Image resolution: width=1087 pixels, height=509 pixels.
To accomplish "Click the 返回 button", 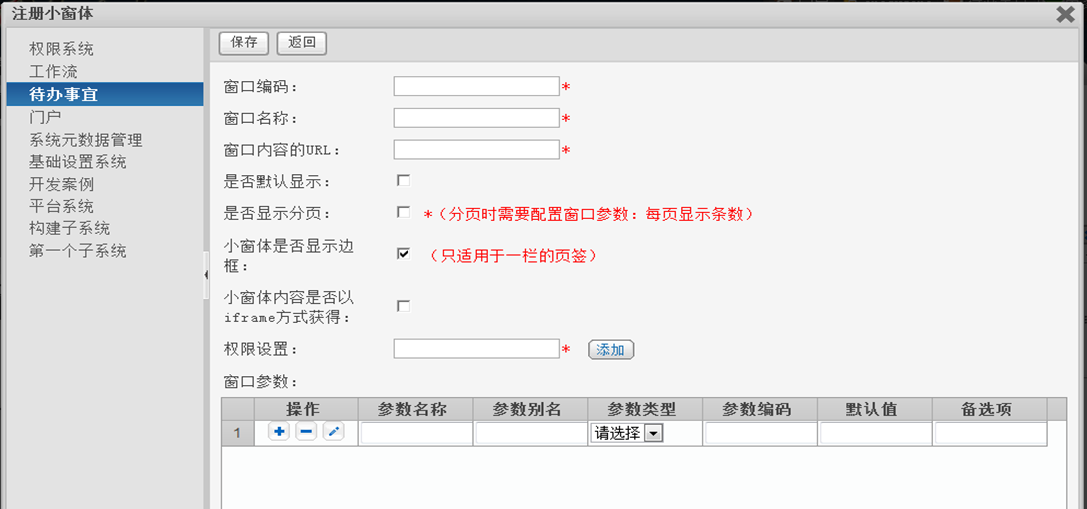I will pos(302,43).
